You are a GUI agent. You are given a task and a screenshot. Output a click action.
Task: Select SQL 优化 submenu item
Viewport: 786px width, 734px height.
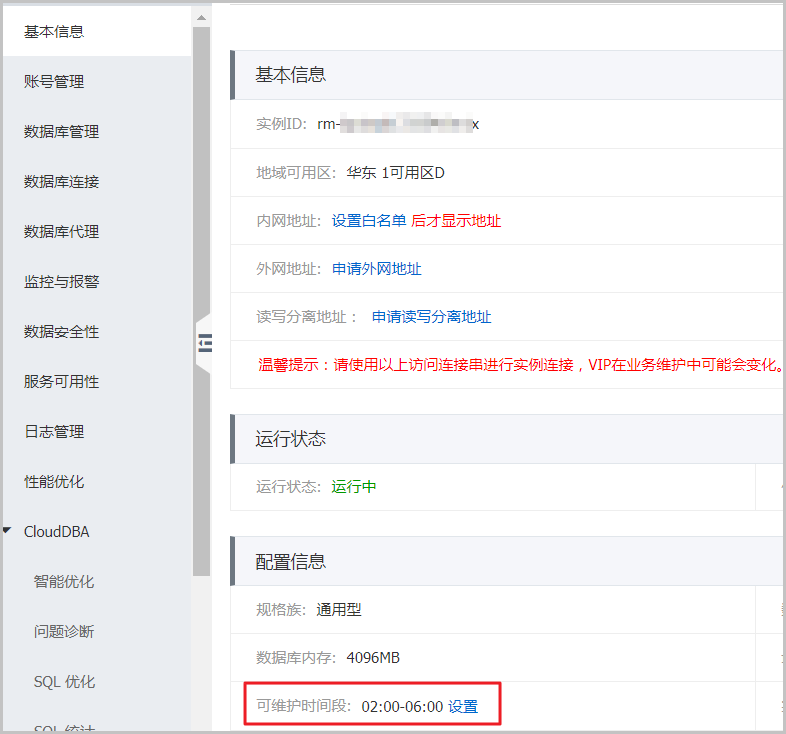pos(64,682)
